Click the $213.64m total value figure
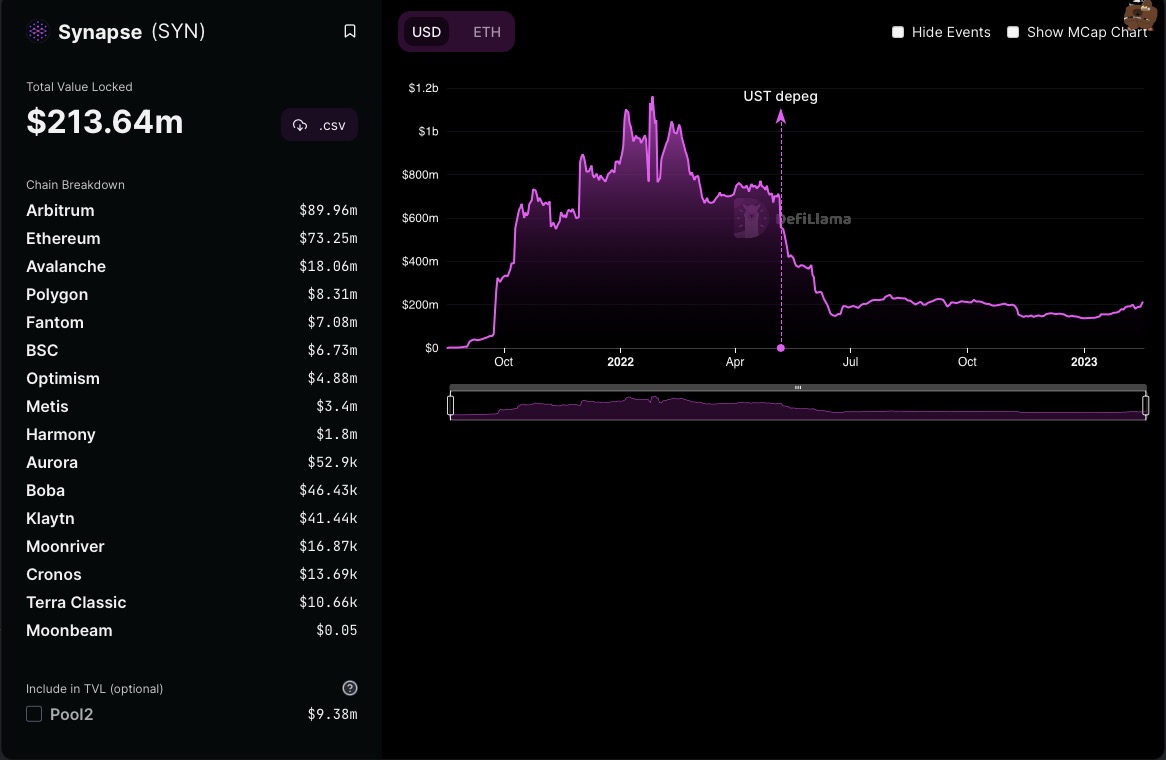1166x760 pixels. pyautogui.click(x=105, y=122)
